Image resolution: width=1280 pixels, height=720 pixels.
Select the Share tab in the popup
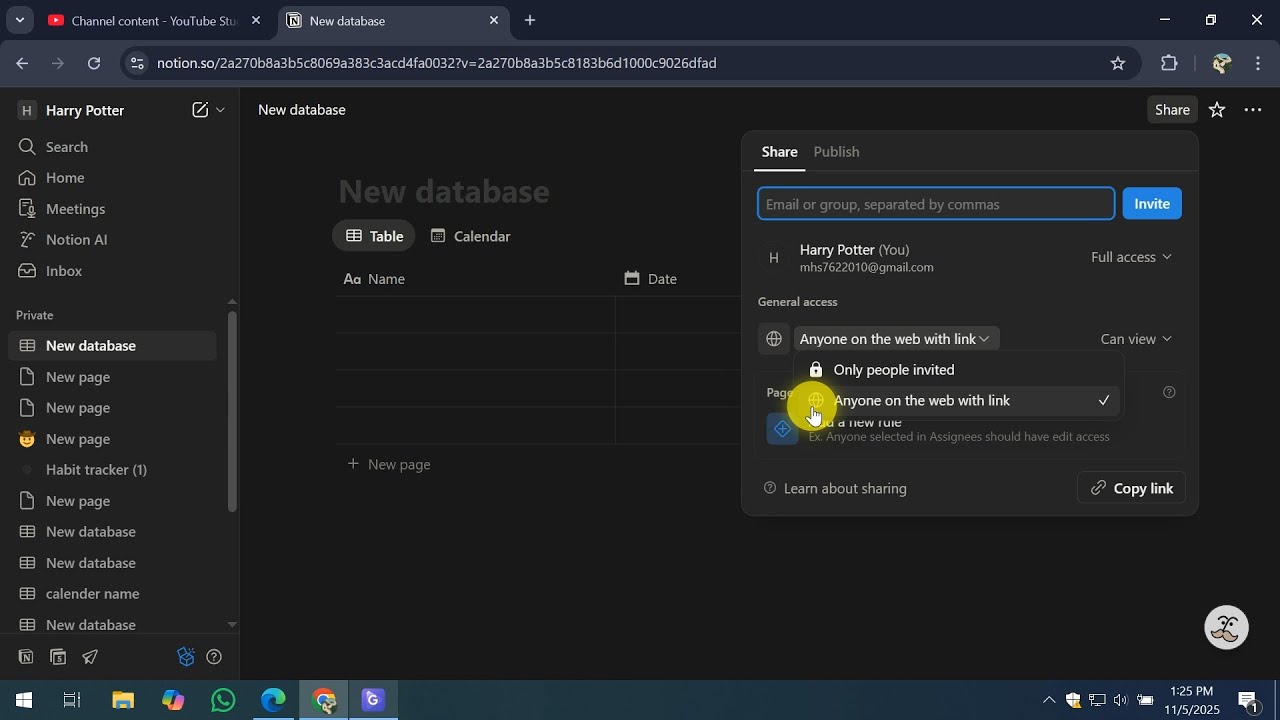780,152
